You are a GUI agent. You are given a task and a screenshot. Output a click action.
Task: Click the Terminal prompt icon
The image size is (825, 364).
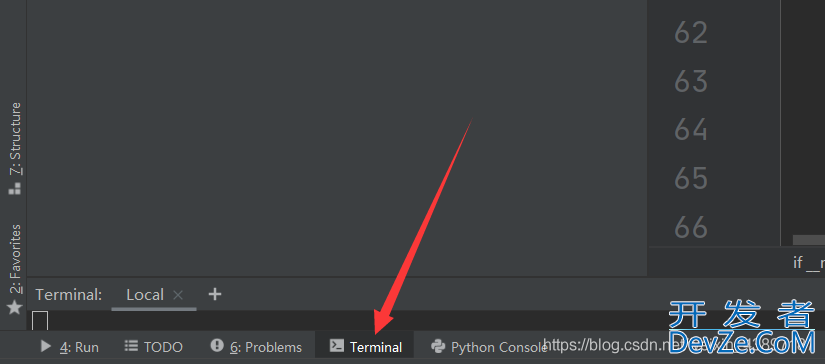click(x=336, y=346)
